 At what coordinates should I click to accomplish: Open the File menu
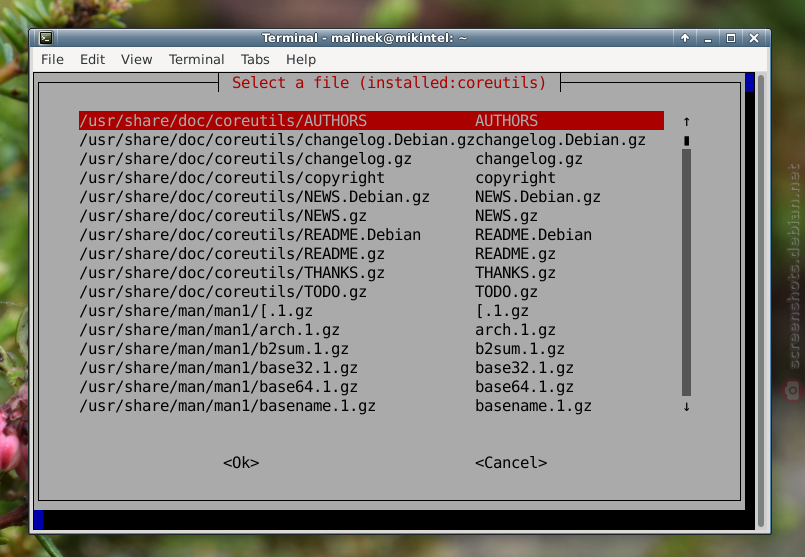pos(52,60)
